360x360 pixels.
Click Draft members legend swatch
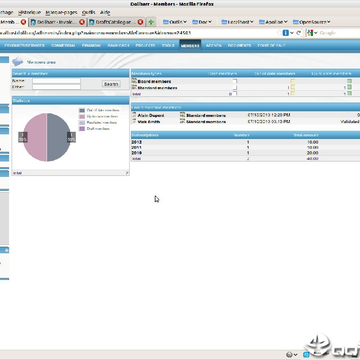(x=82, y=128)
